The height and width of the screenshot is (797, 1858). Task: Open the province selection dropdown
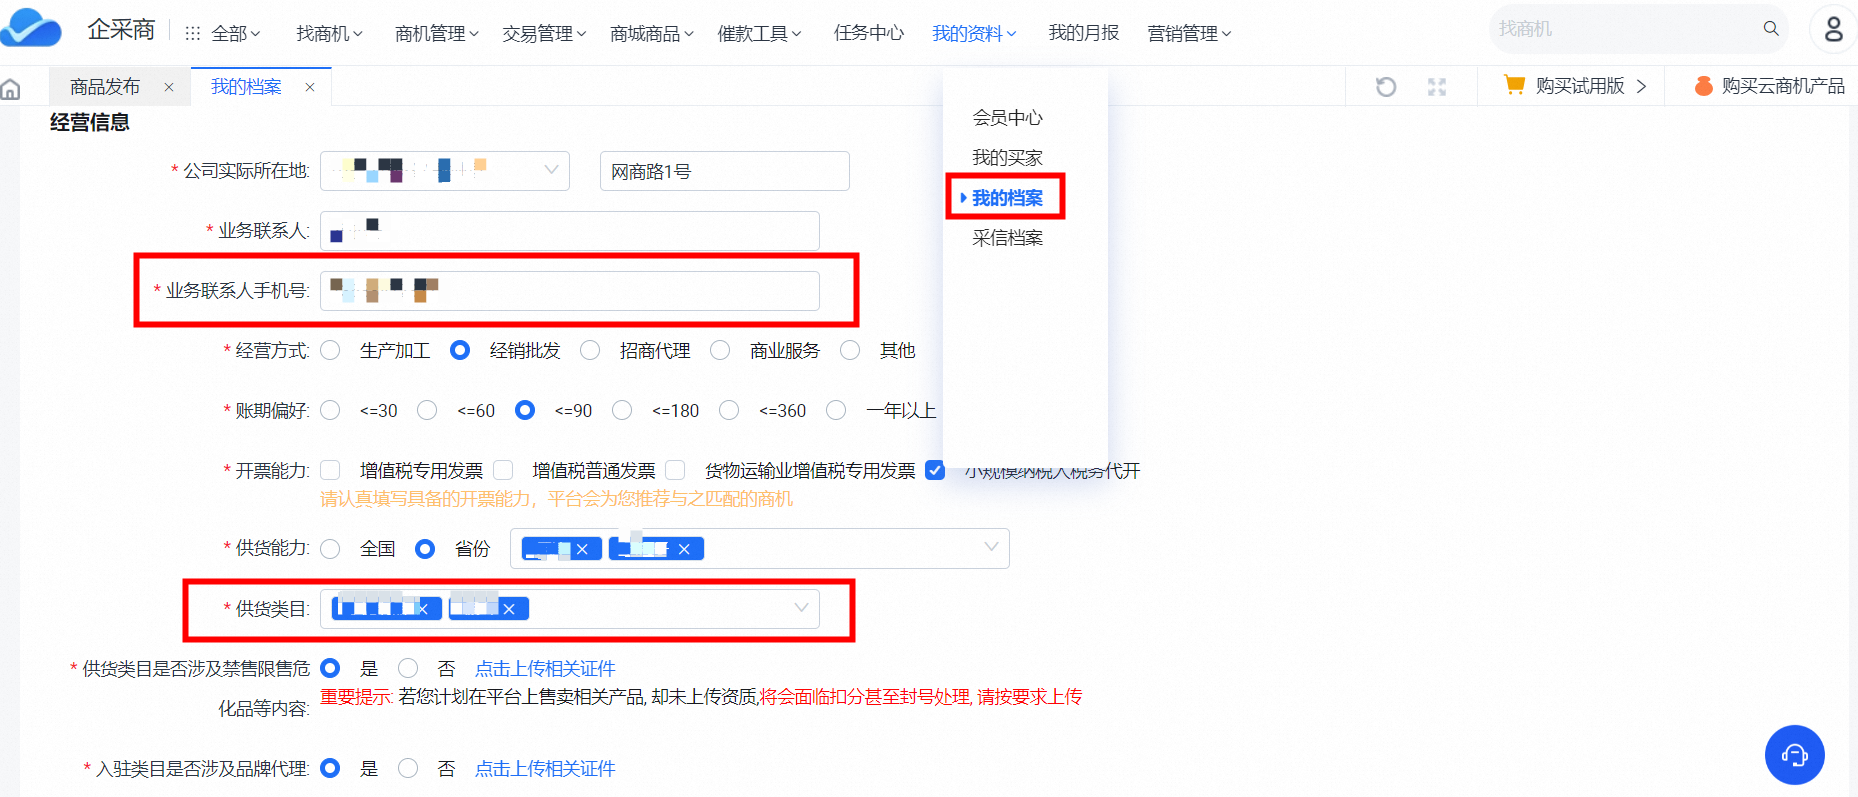coord(760,548)
